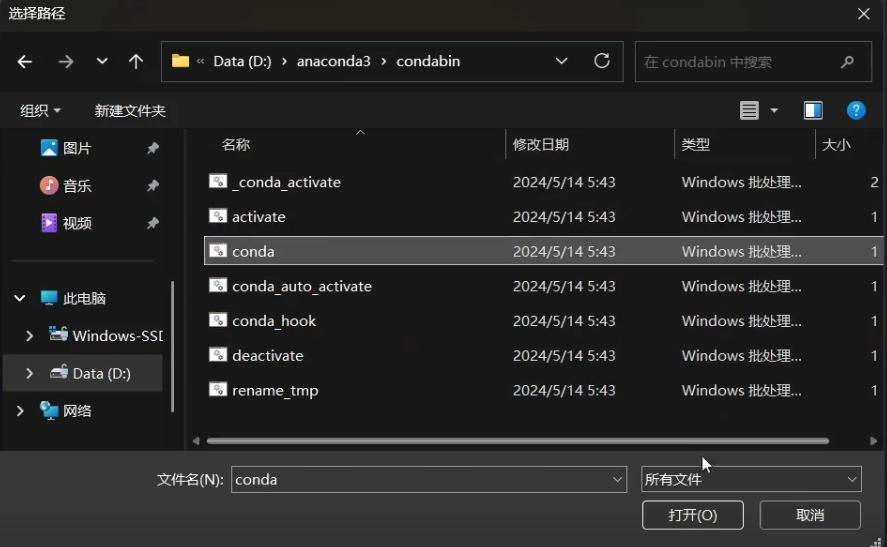This screenshot has height=547, width=887.
Task: Click file icon of conda_auto_activate
Action: pyautogui.click(x=218, y=285)
